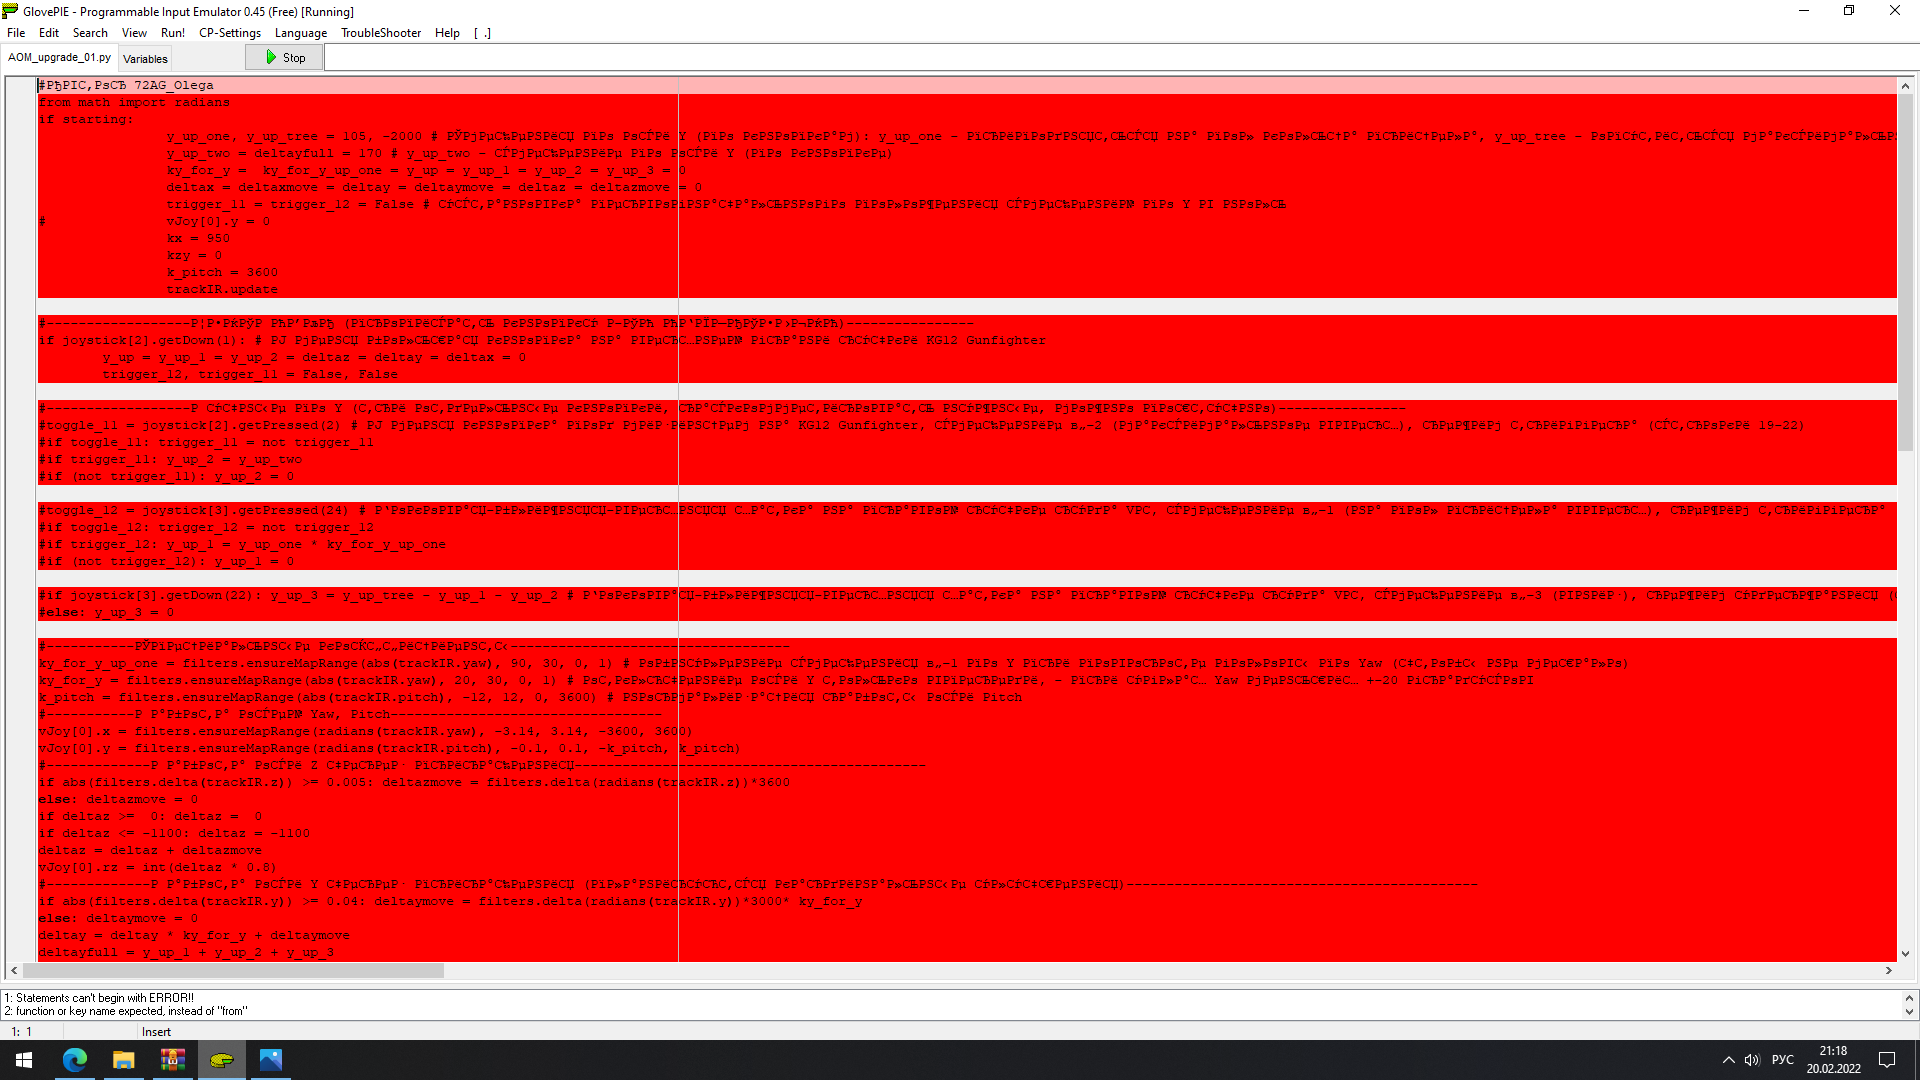Image resolution: width=1920 pixels, height=1080 pixels.
Task: Open the volume control in system tray
Action: 1752,1060
